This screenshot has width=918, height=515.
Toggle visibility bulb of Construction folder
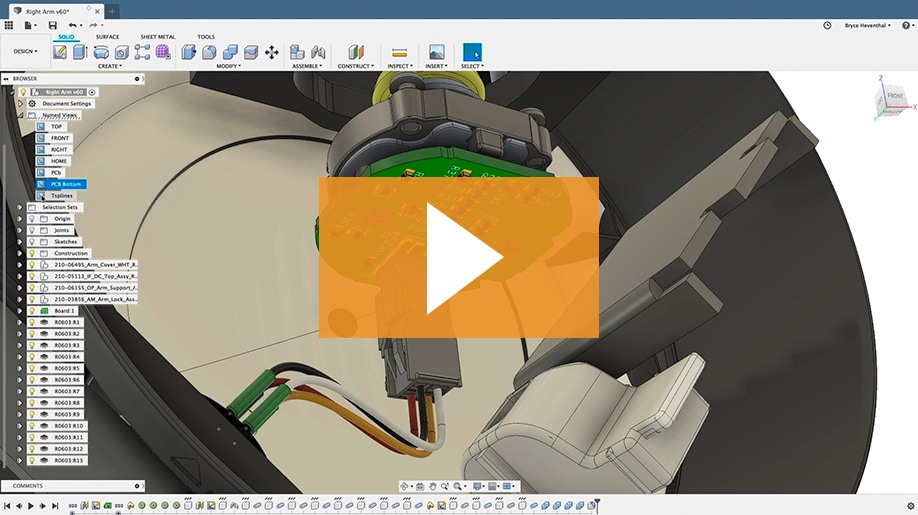point(32,253)
